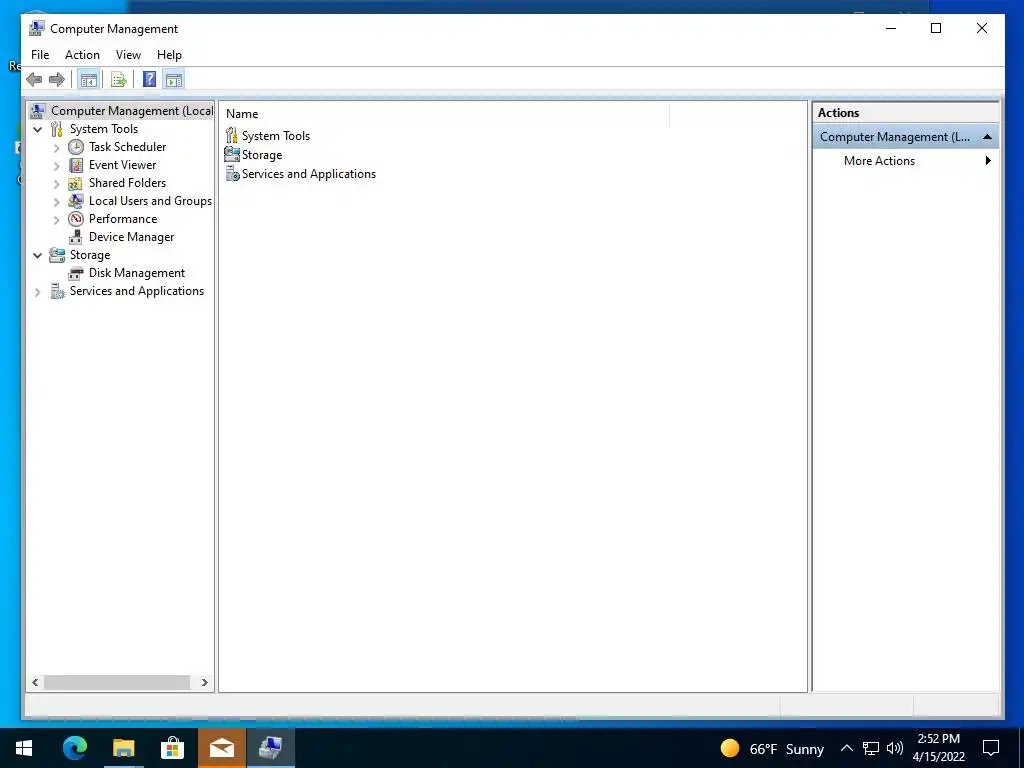The height and width of the screenshot is (768, 1024).
Task: Toggle the Show/Hide Action Pane icon
Action: coord(174,80)
